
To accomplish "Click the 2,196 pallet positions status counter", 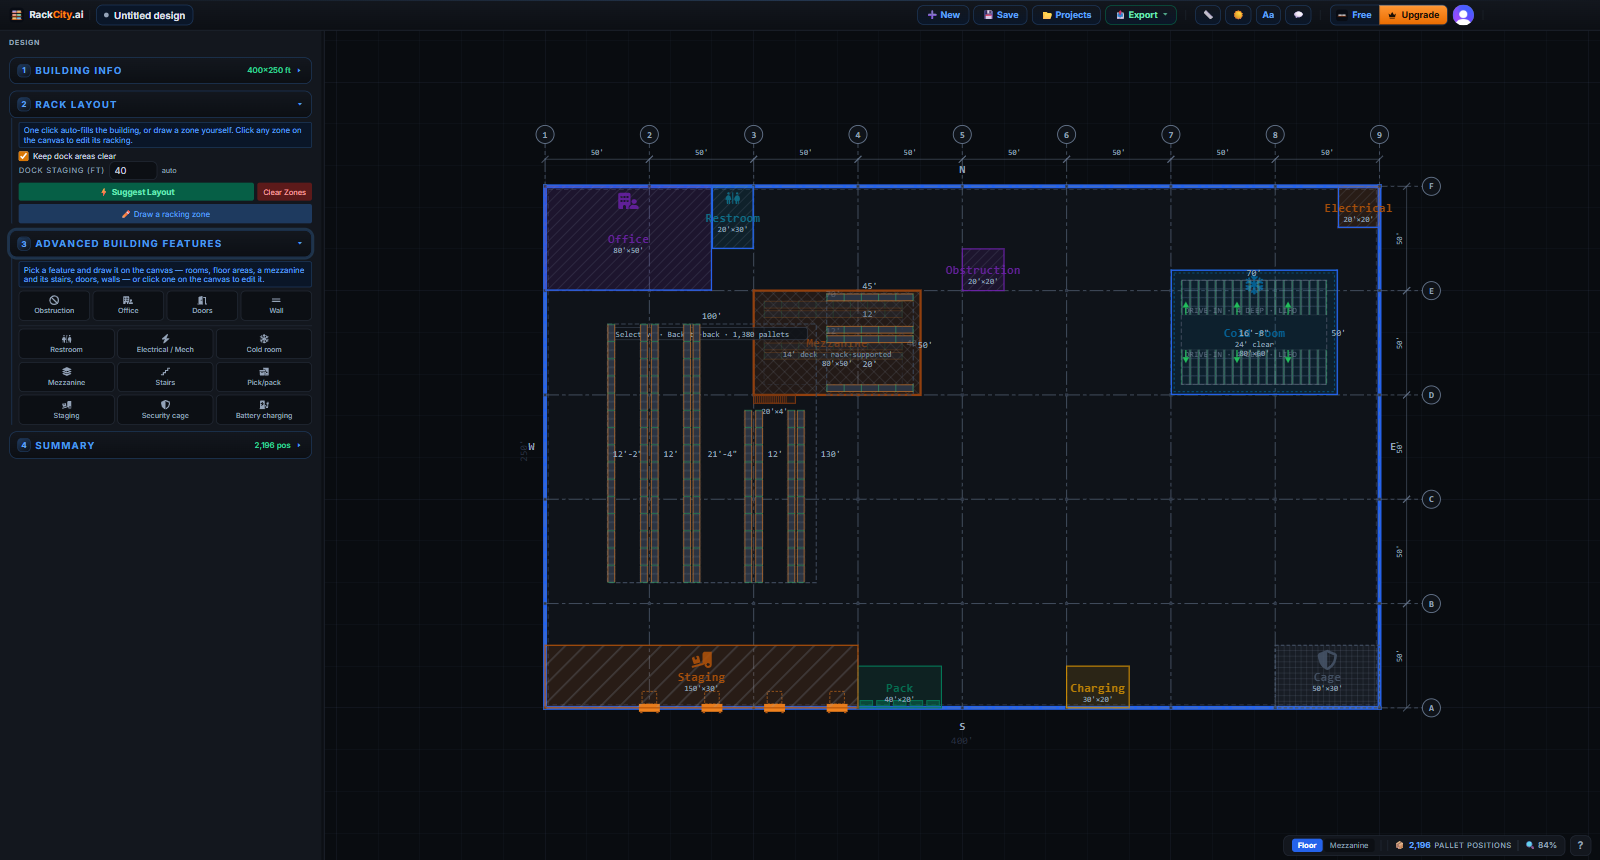I will click(1453, 845).
